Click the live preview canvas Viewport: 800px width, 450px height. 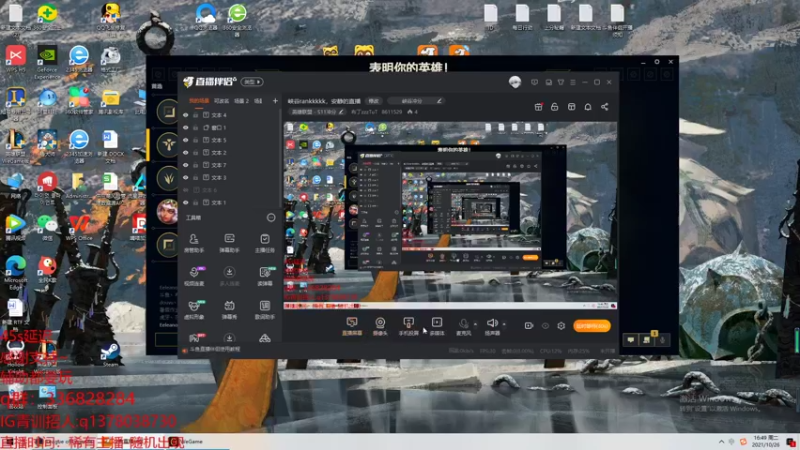(x=451, y=215)
